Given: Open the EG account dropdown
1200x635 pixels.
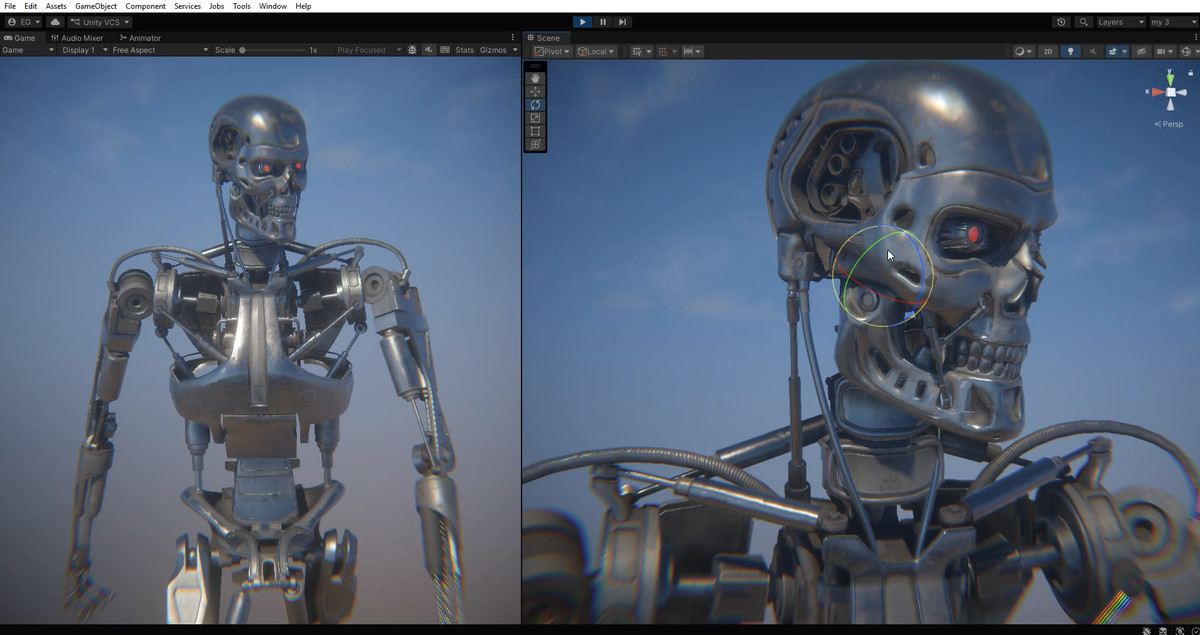Looking at the screenshot, I should [23, 22].
